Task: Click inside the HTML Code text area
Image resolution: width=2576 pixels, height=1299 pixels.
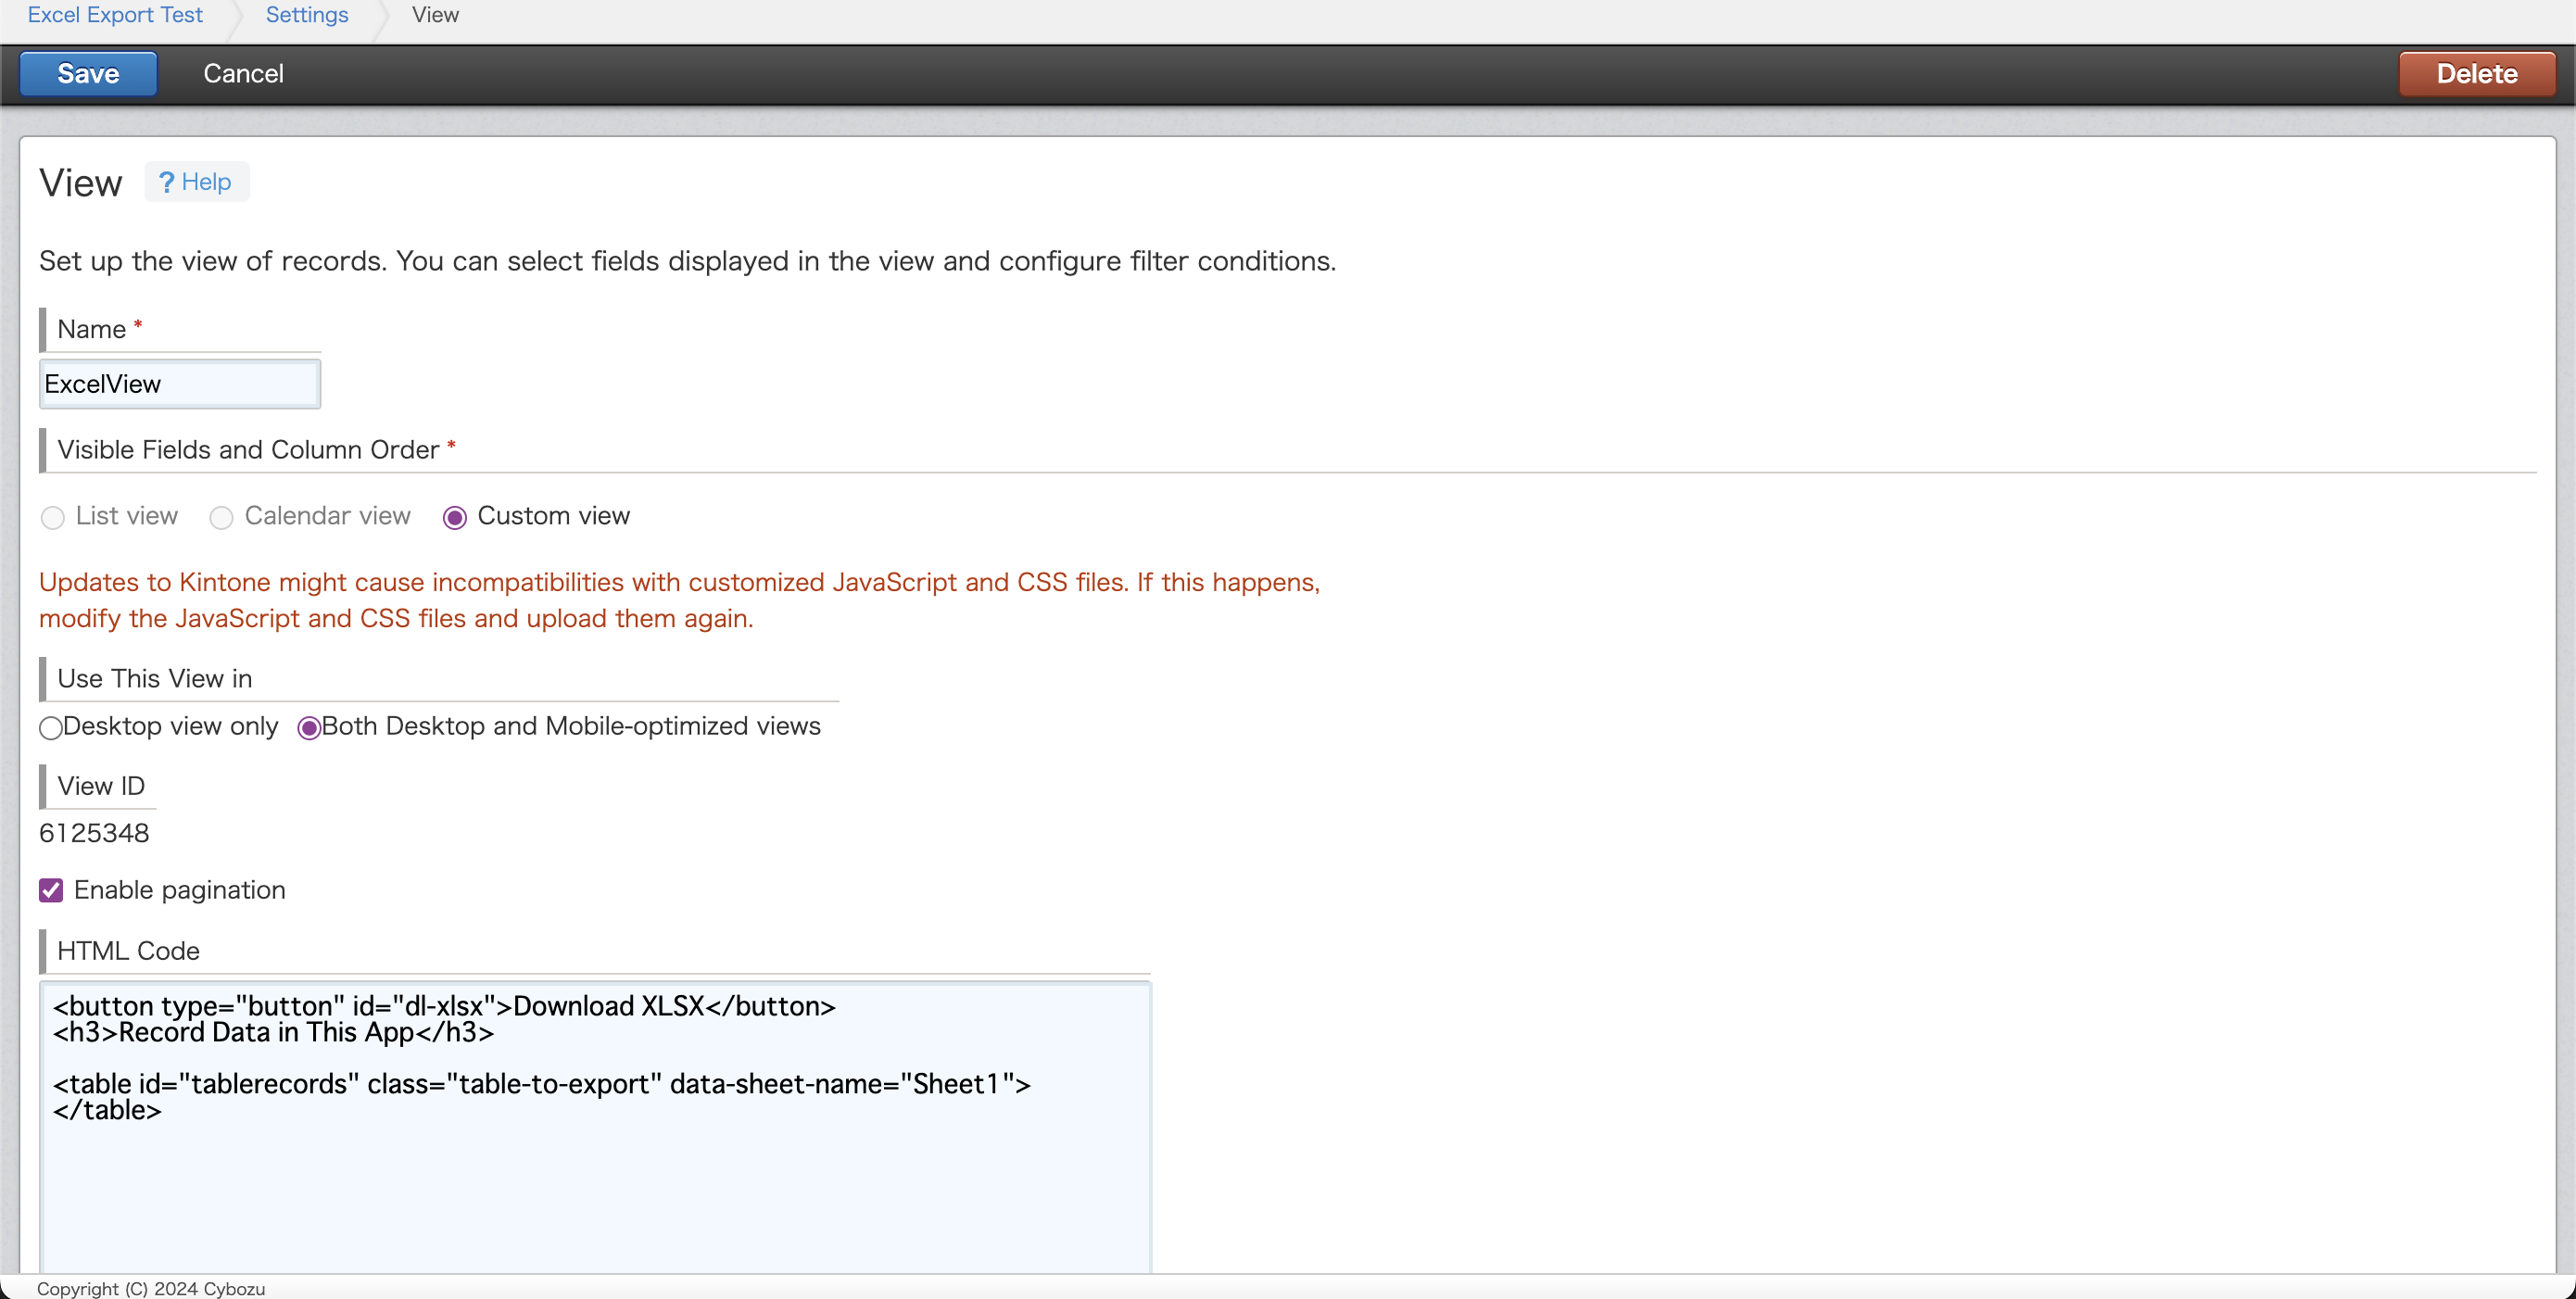Action: 595,1180
